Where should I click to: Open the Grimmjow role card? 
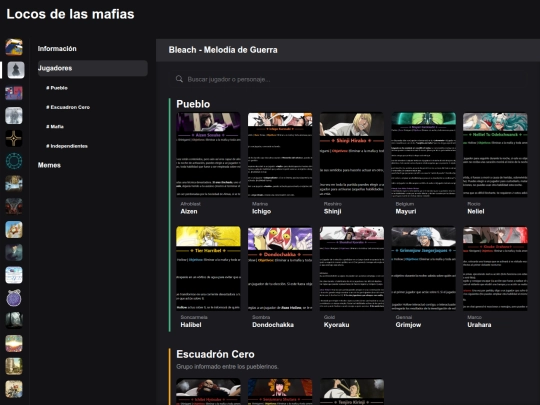coord(424,268)
